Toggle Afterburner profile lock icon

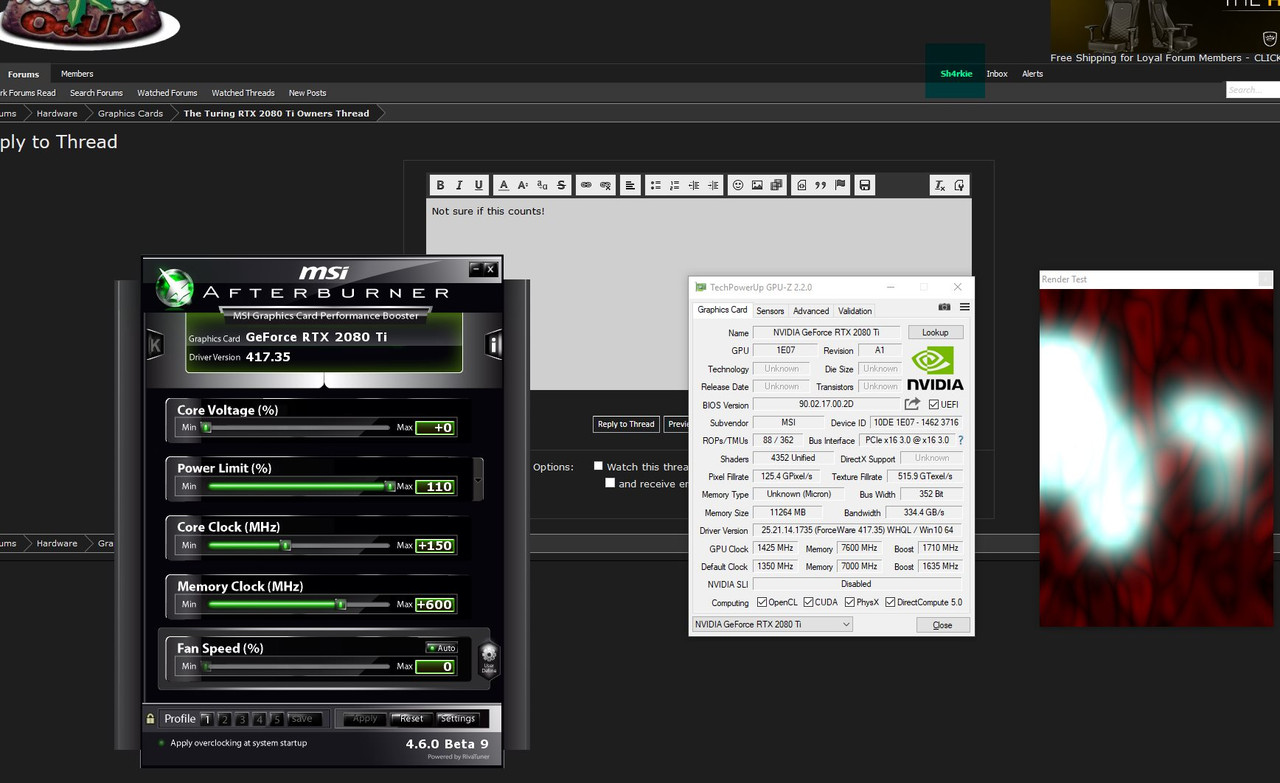coord(151,718)
